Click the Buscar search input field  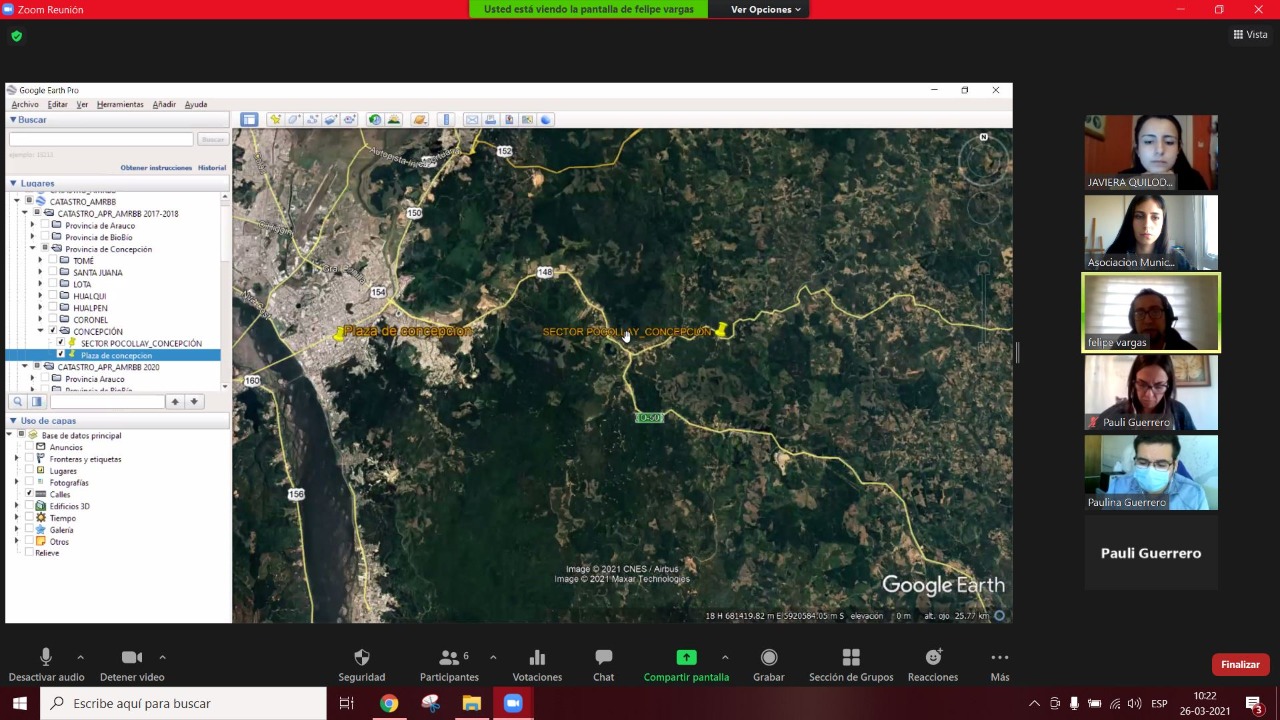click(x=101, y=139)
